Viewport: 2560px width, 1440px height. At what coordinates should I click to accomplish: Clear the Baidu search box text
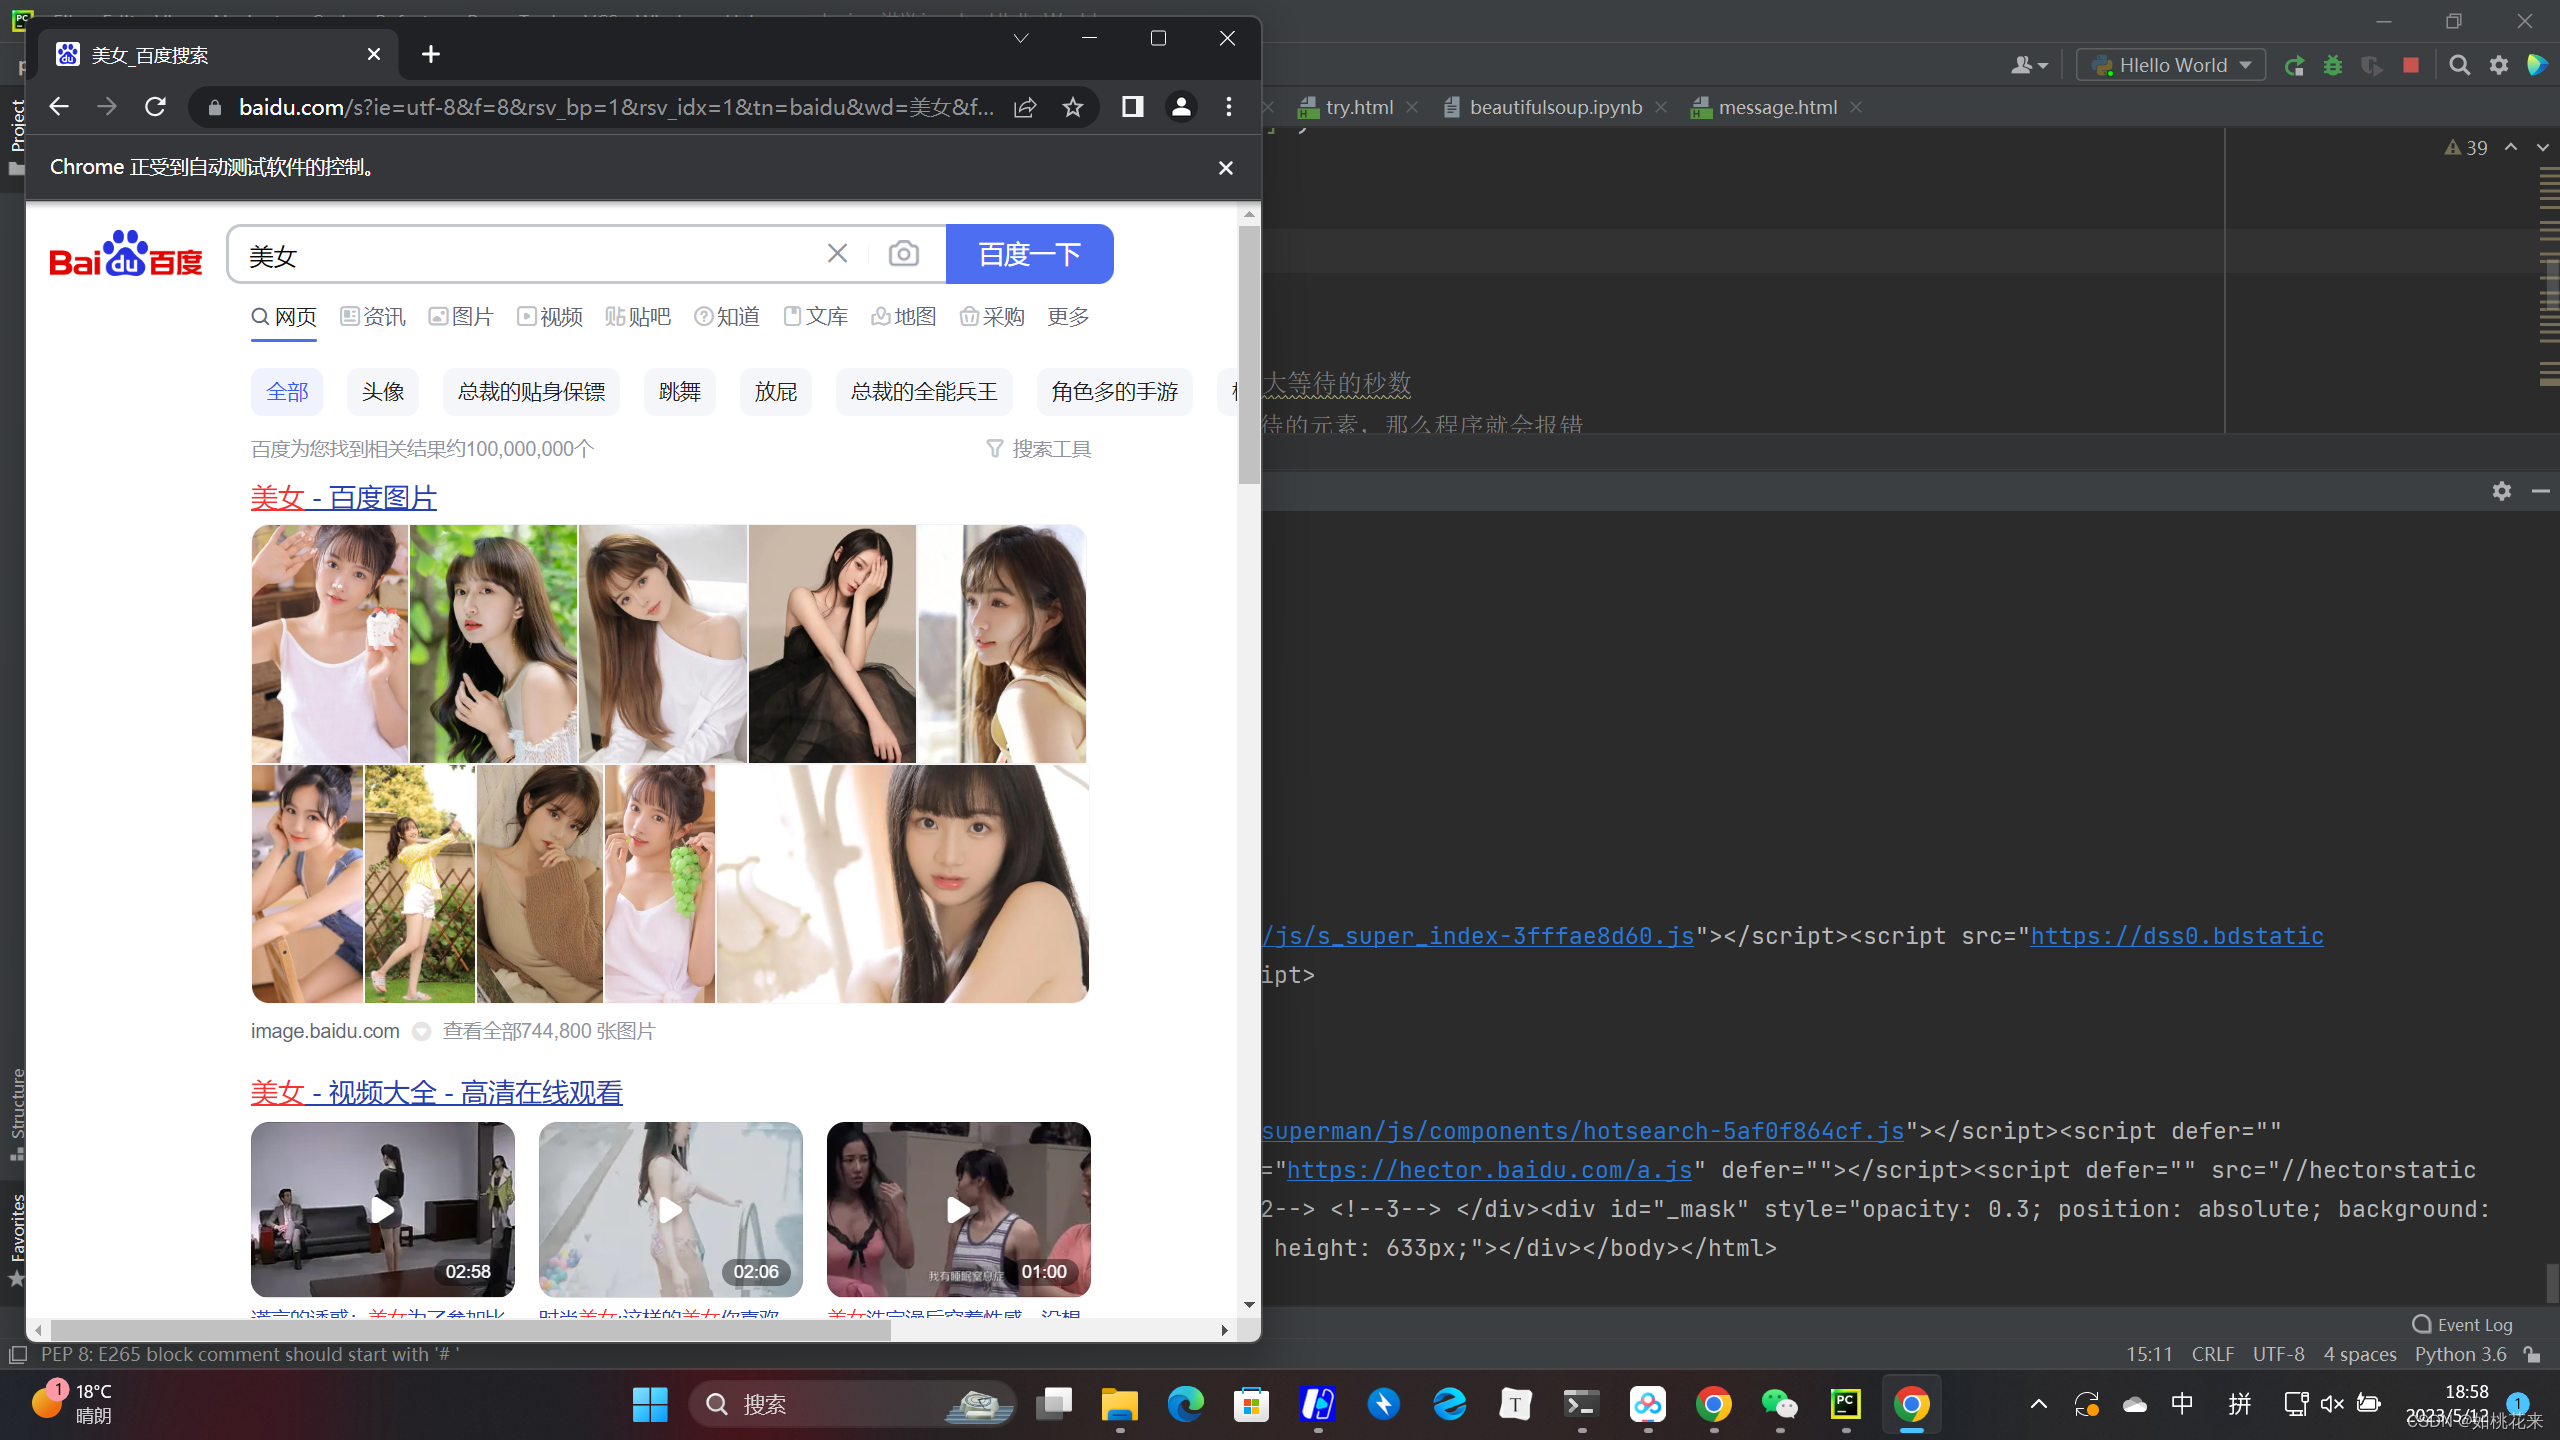coord(838,254)
